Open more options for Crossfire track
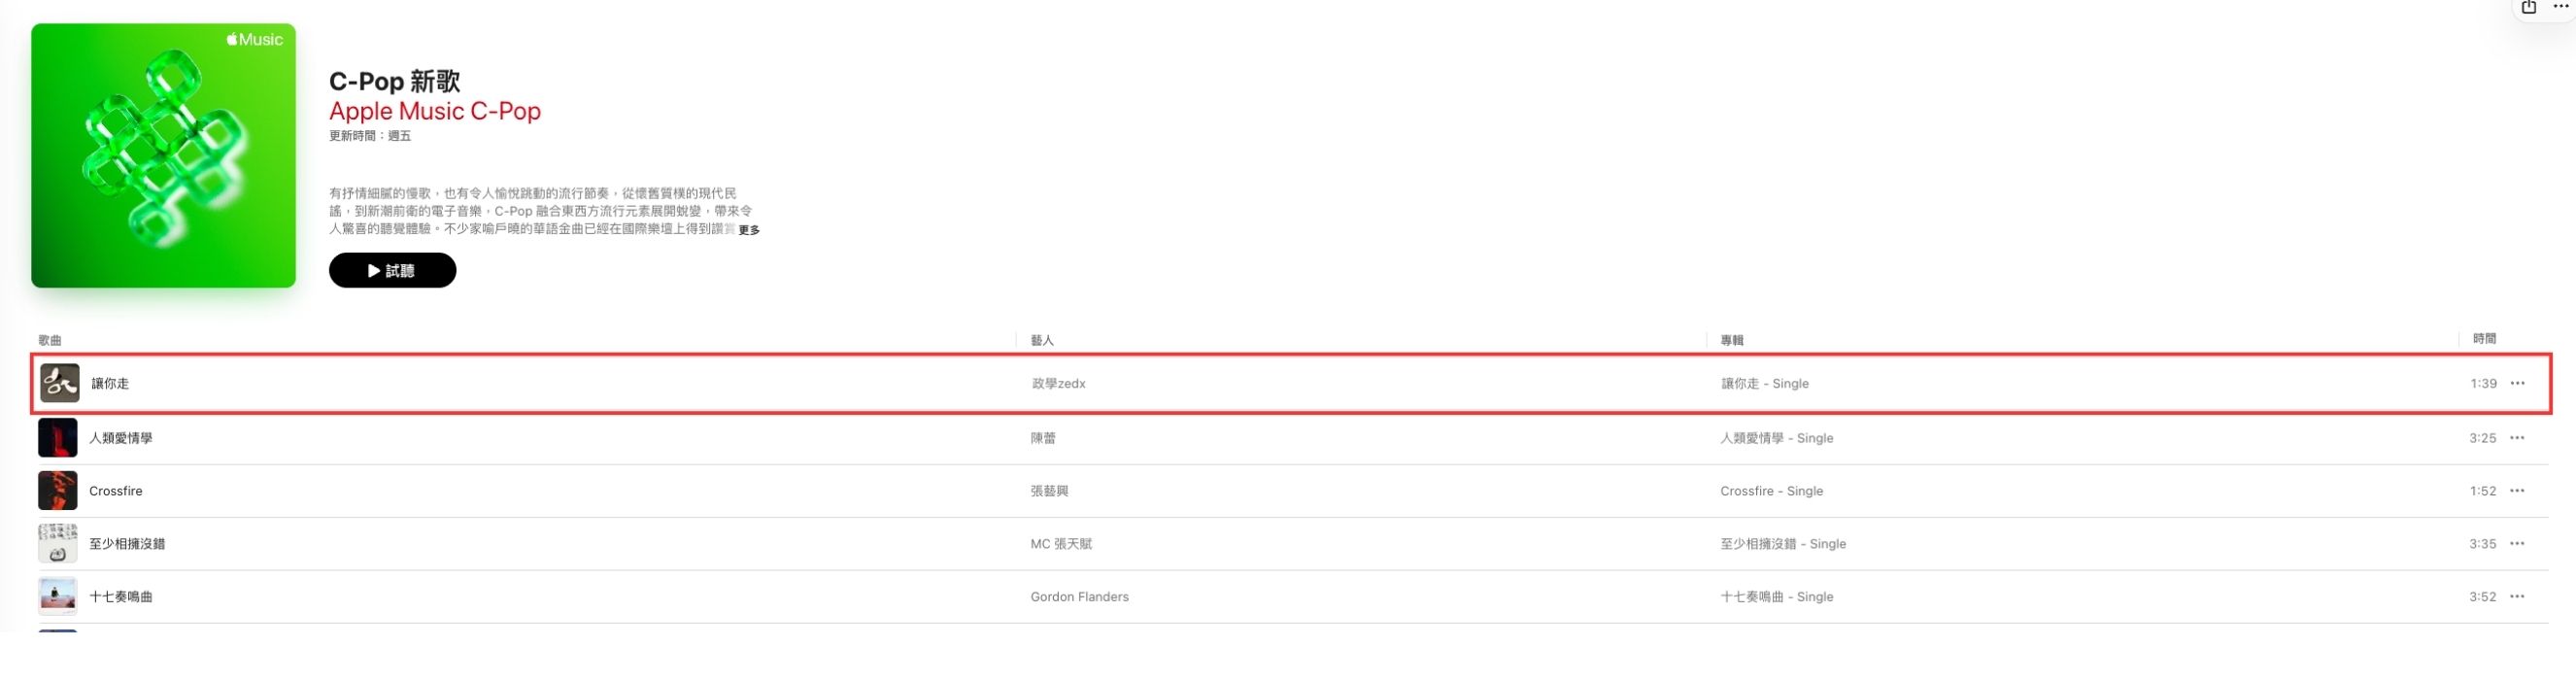This screenshot has width=2576, height=680. pos(2517,491)
